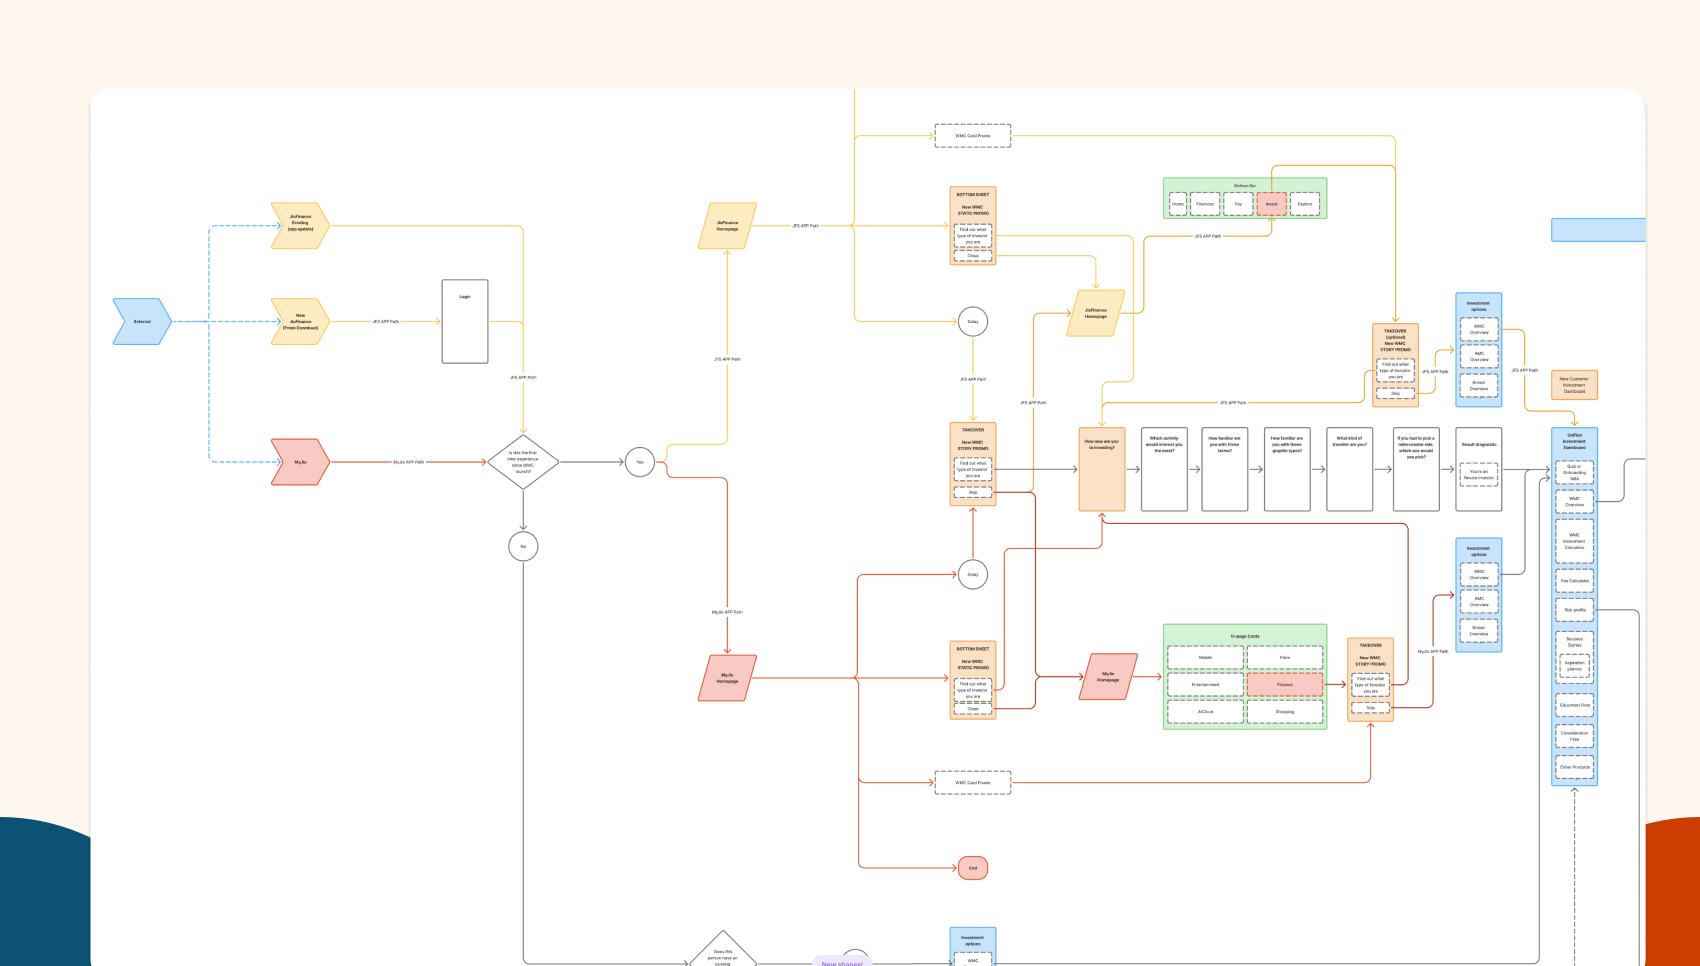Click the Education Flow box
Screen dimensions: 1700x966
coord(1574,705)
